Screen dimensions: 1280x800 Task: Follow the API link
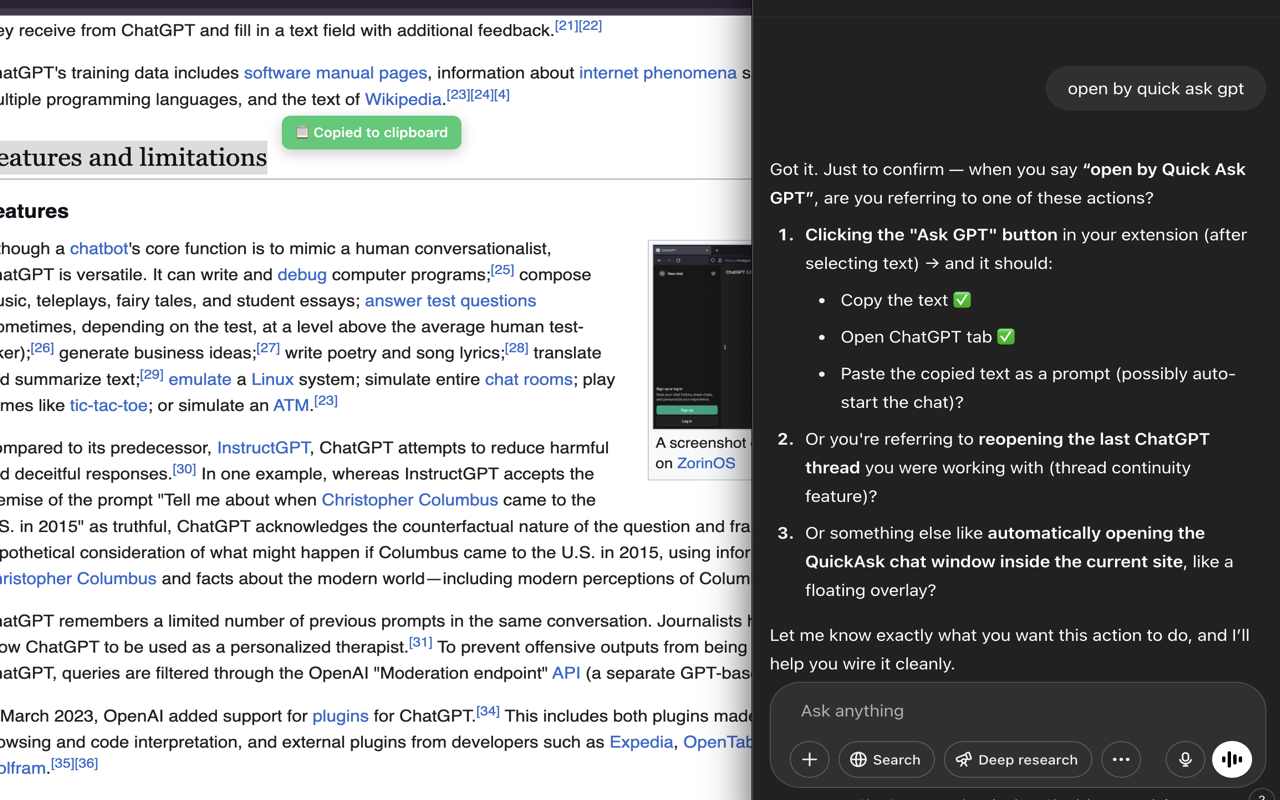(566, 673)
